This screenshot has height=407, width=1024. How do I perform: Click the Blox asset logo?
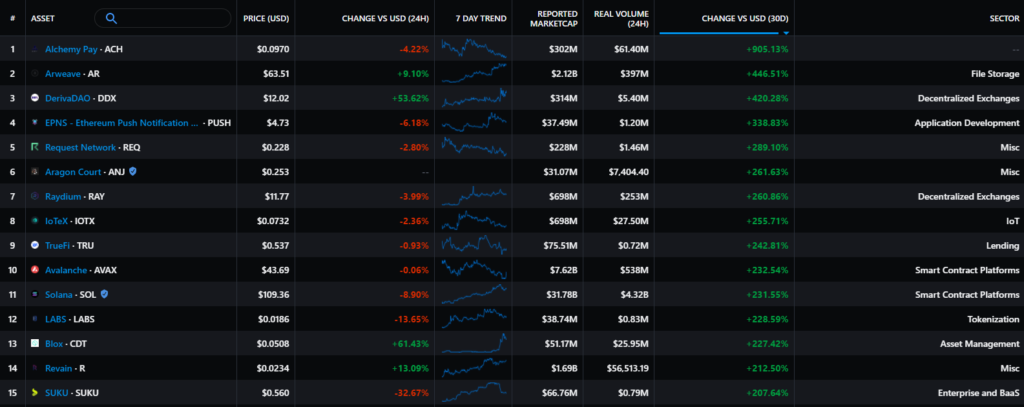point(35,343)
